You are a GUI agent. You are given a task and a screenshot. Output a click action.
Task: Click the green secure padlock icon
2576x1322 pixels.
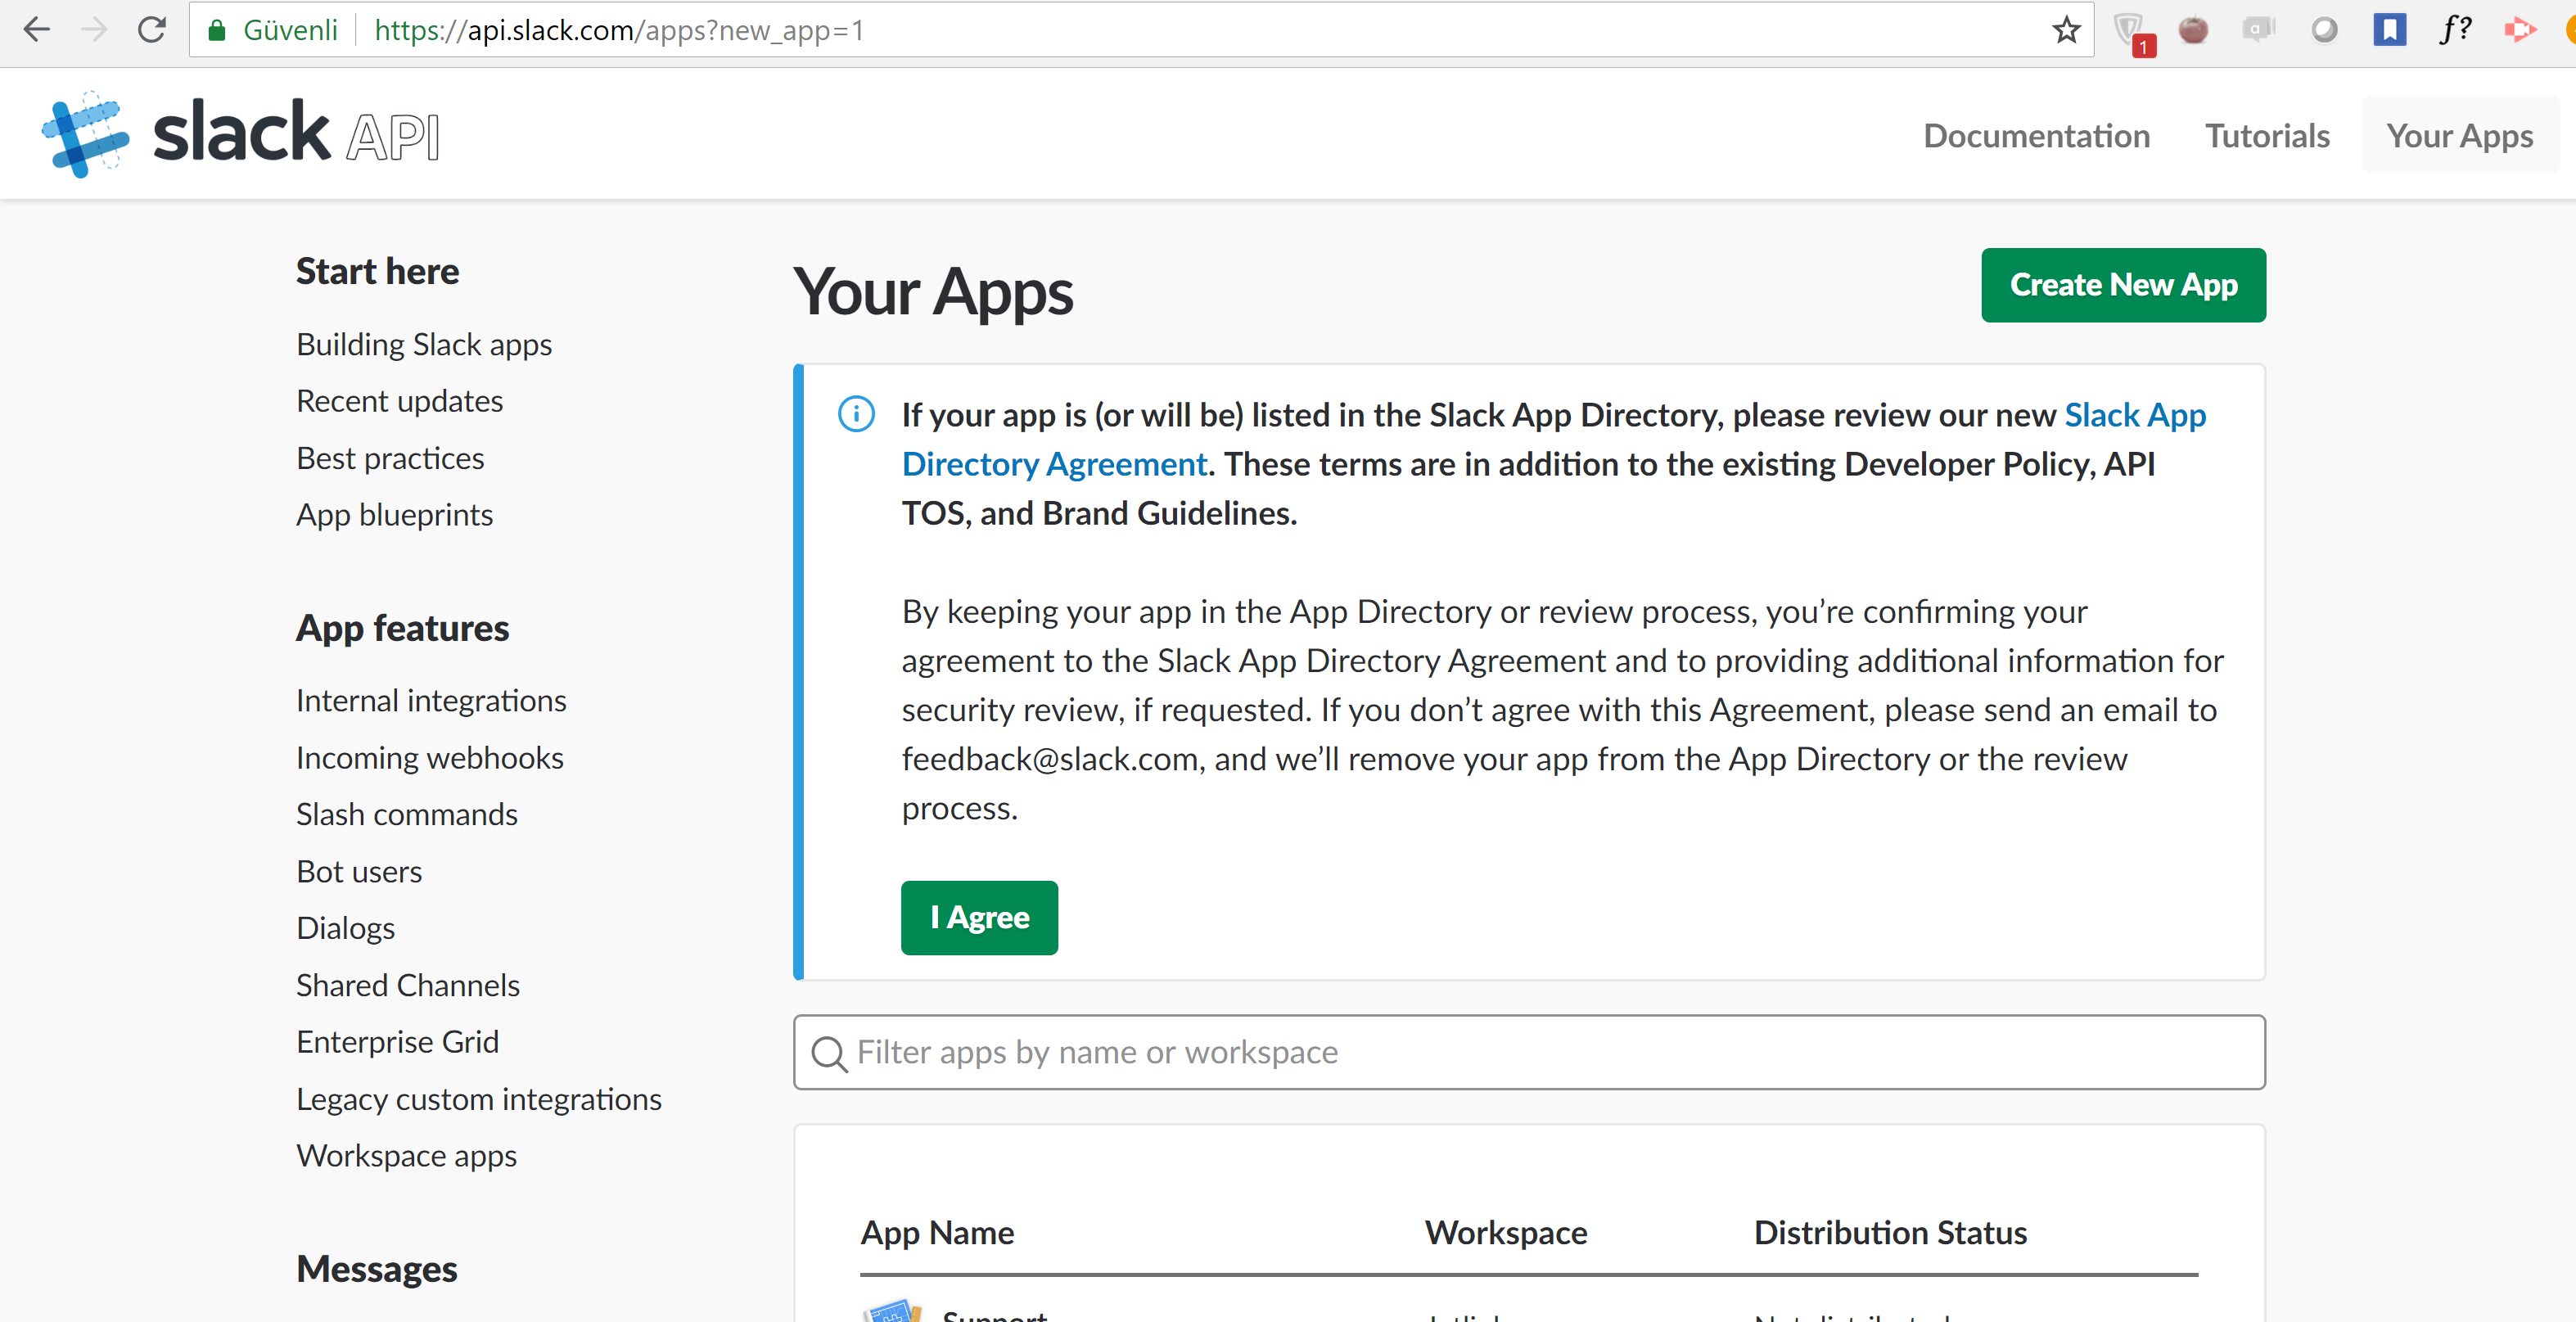pyautogui.click(x=217, y=31)
